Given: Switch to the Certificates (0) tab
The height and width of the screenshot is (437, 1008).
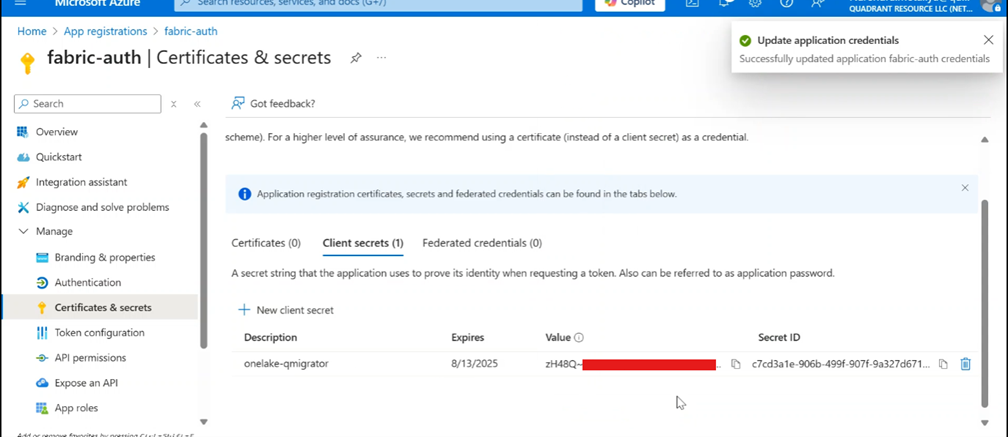Looking at the screenshot, I should 266,243.
